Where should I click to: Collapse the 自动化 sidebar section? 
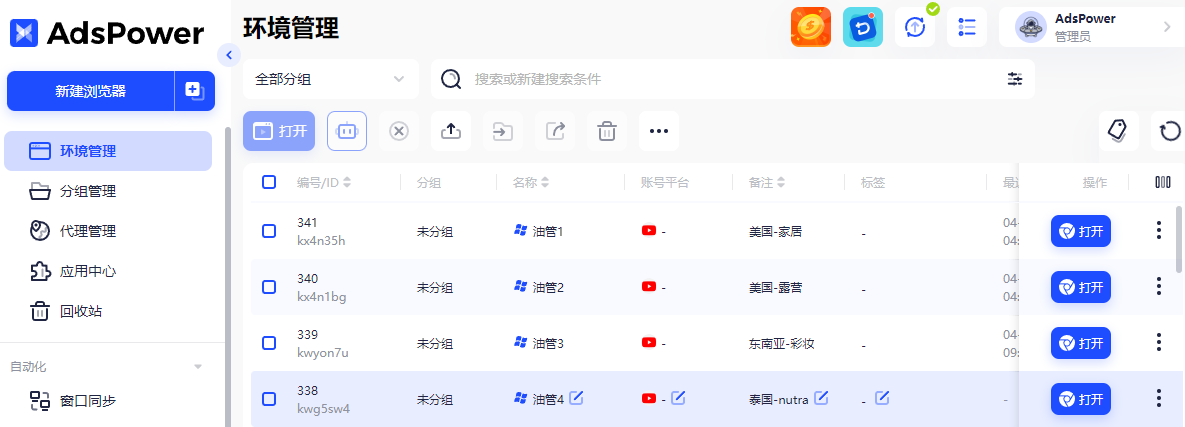(x=198, y=367)
